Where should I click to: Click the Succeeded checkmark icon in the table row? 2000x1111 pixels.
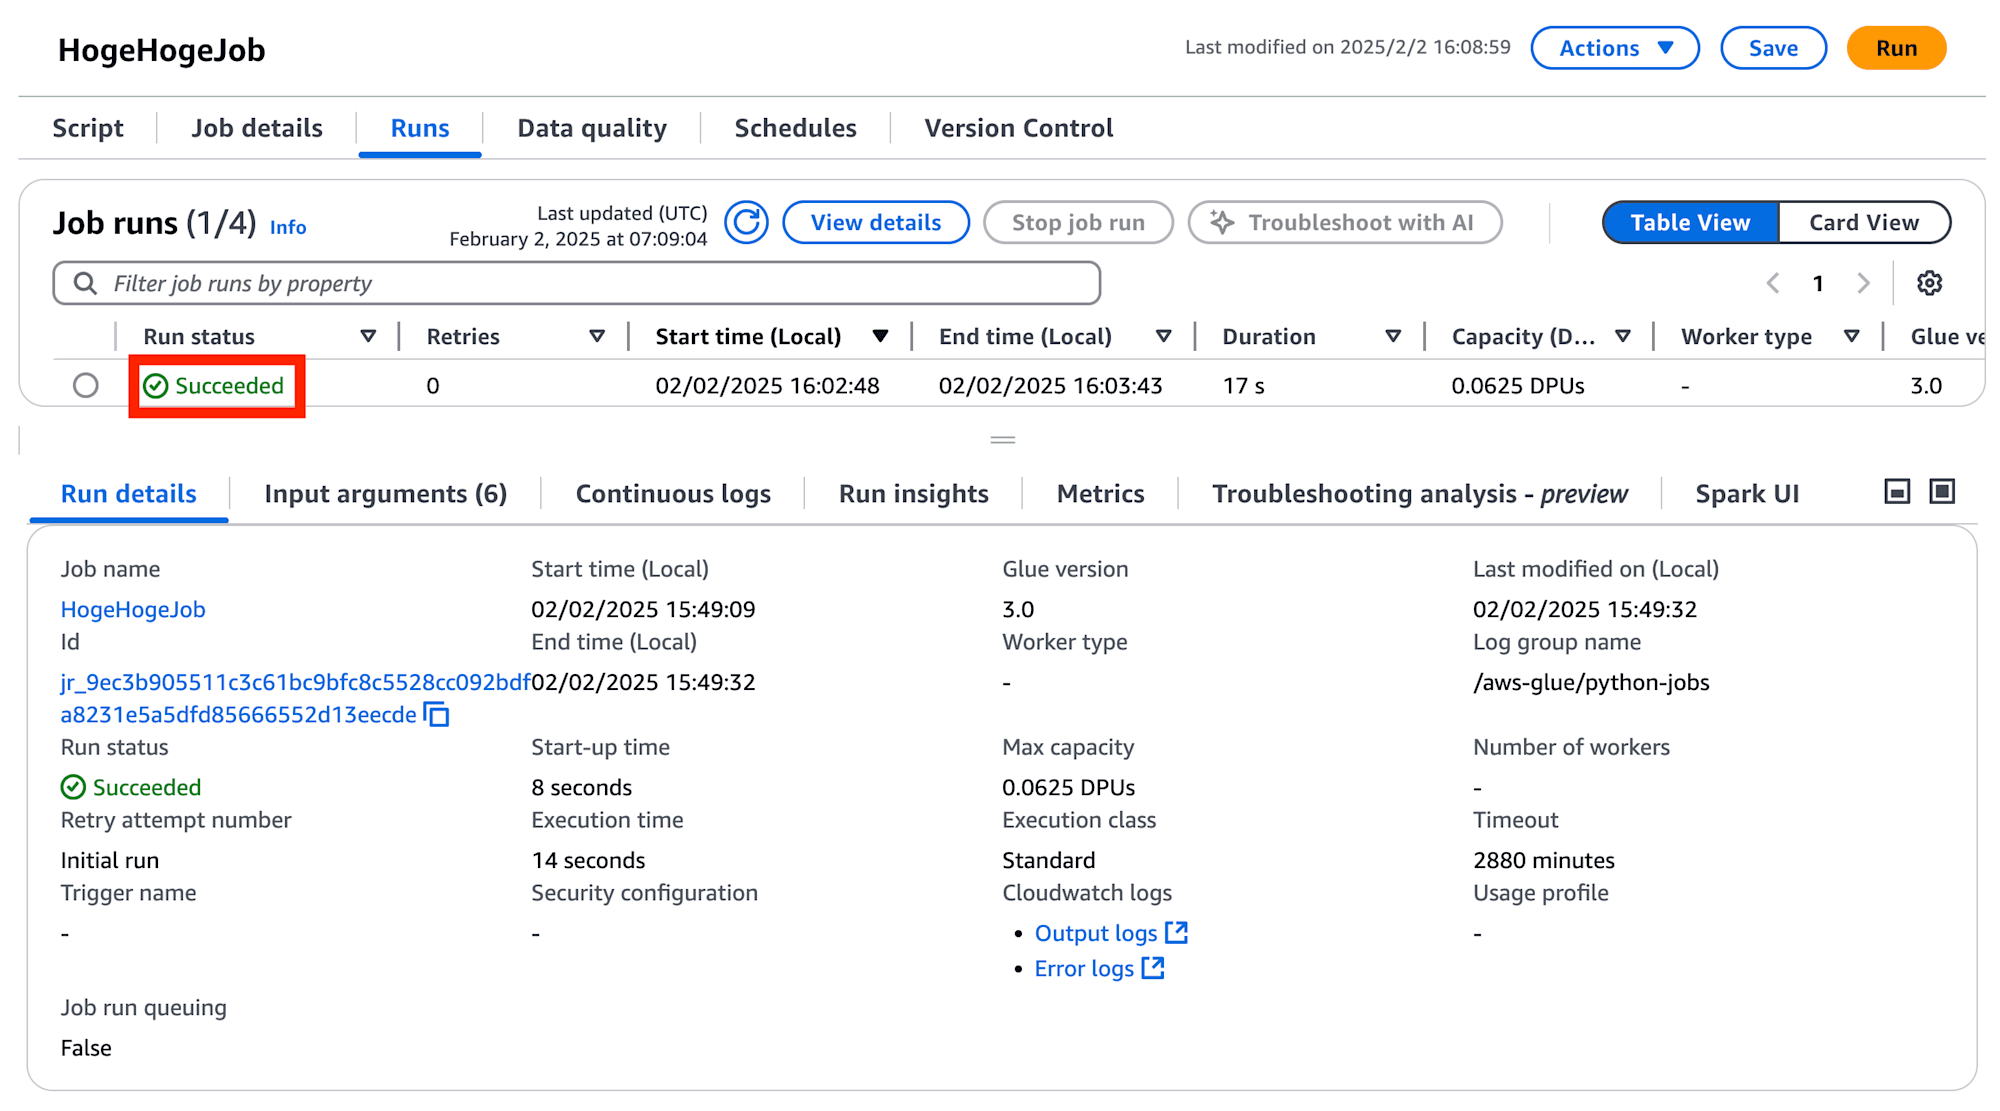(x=156, y=386)
